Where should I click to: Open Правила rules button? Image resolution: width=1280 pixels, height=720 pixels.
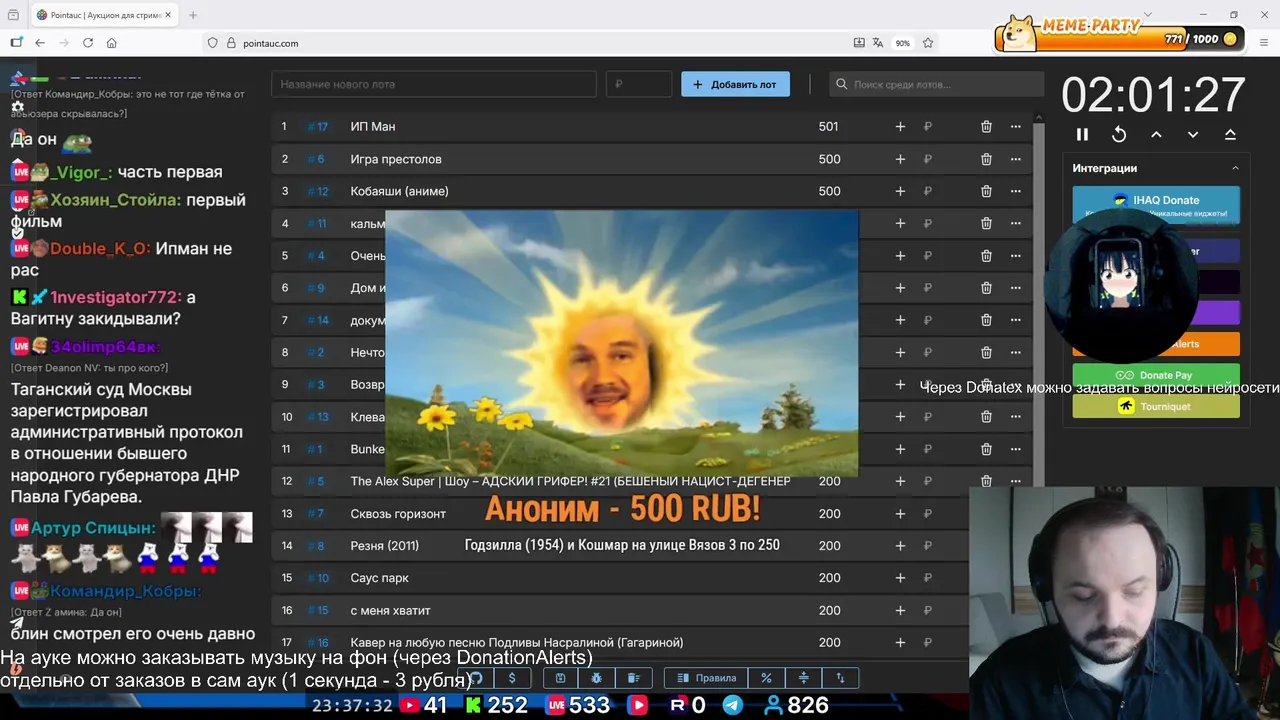[x=706, y=678]
